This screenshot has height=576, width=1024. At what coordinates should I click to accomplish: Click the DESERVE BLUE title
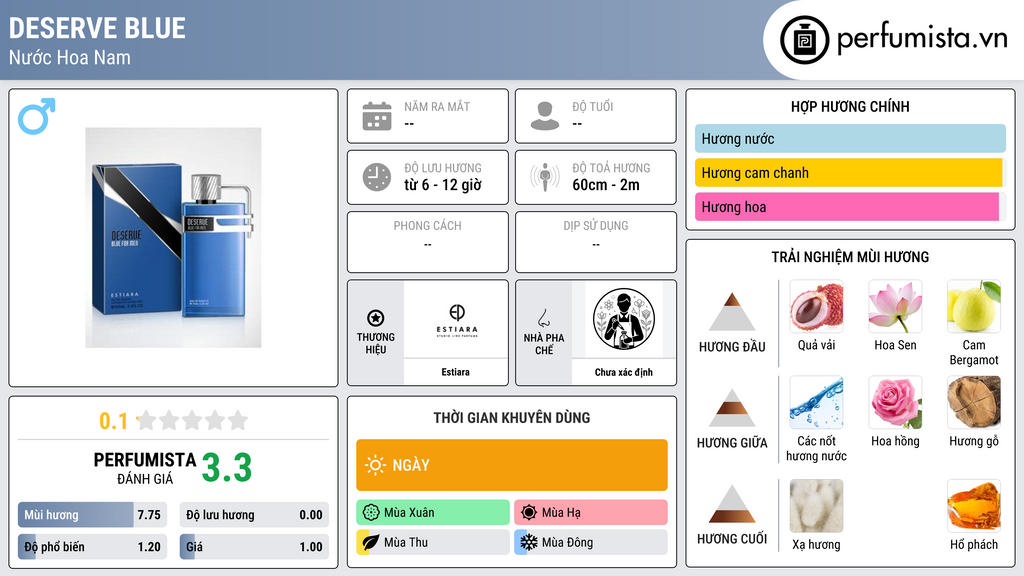(x=97, y=28)
